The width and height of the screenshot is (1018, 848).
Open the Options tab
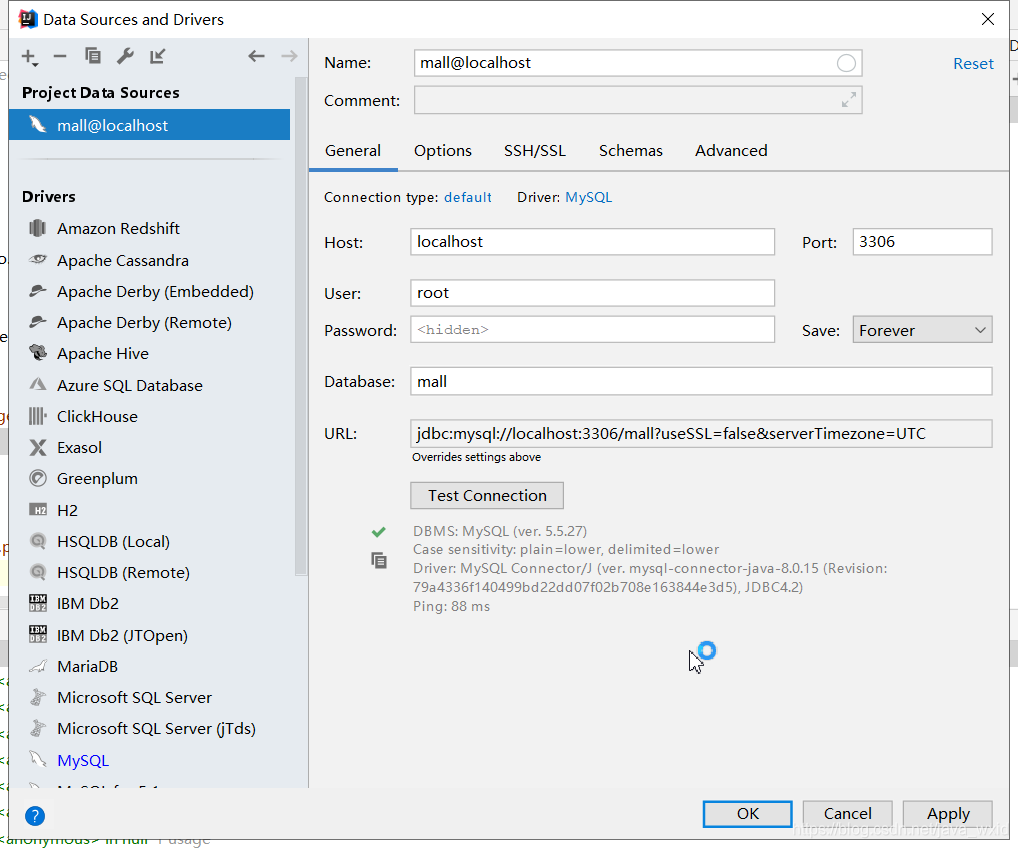pyautogui.click(x=443, y=151)
